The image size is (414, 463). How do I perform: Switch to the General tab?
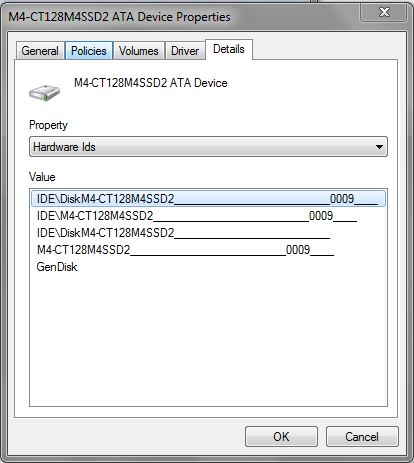coord(40,51)
